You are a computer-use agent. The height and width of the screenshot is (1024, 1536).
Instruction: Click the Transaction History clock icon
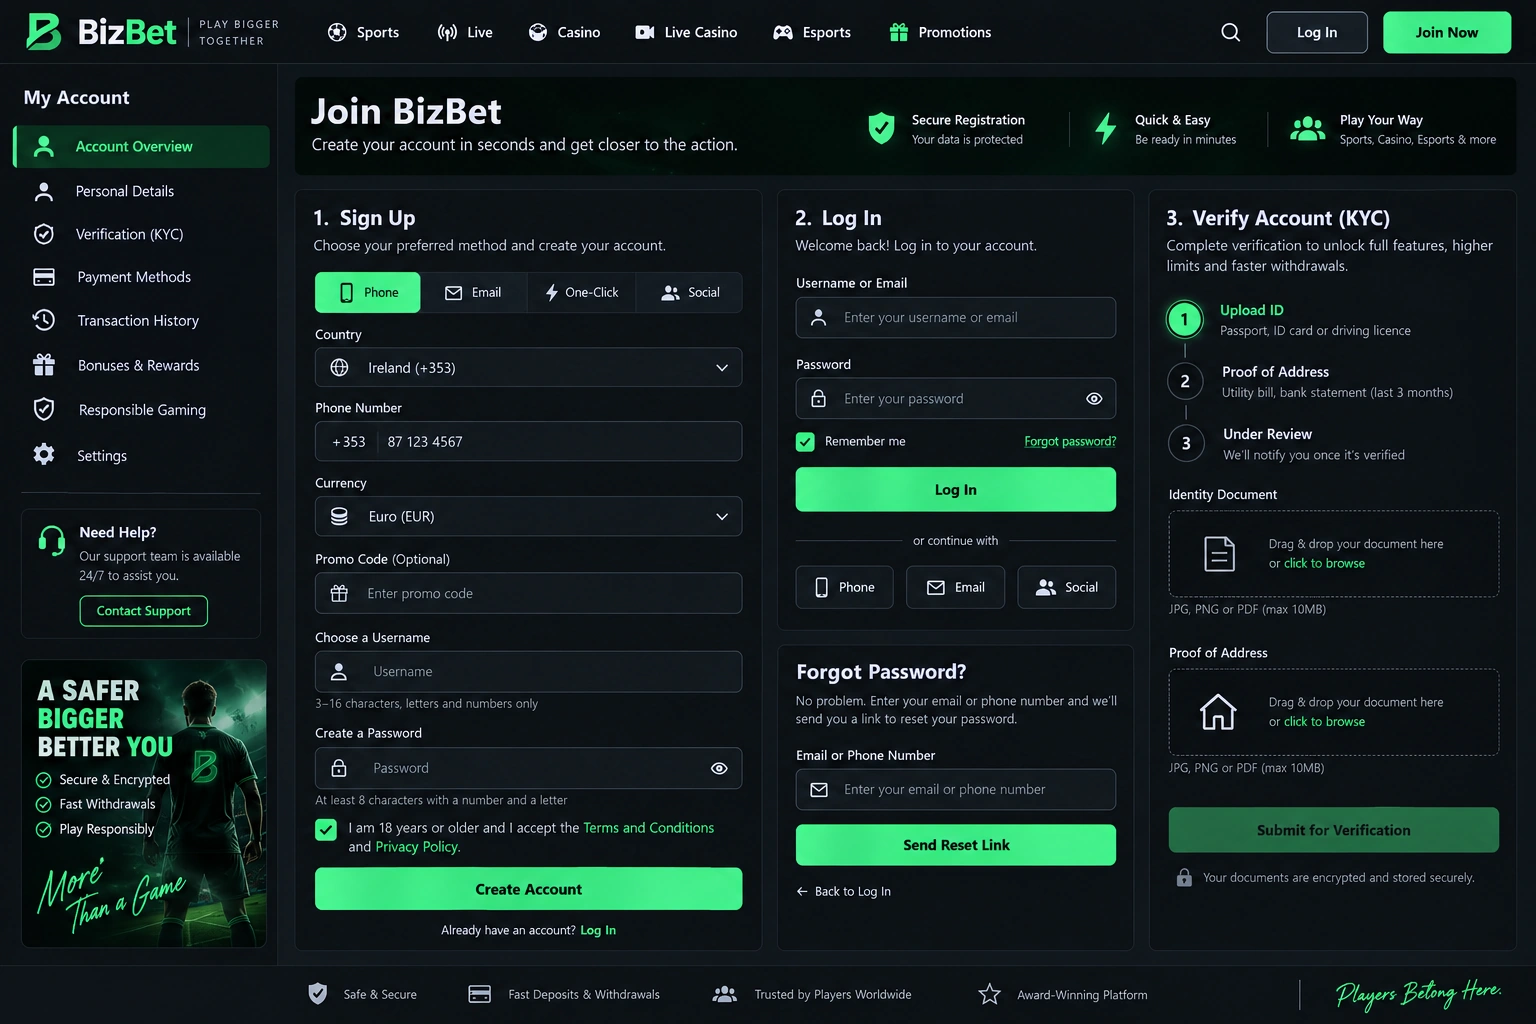[44, 320]
